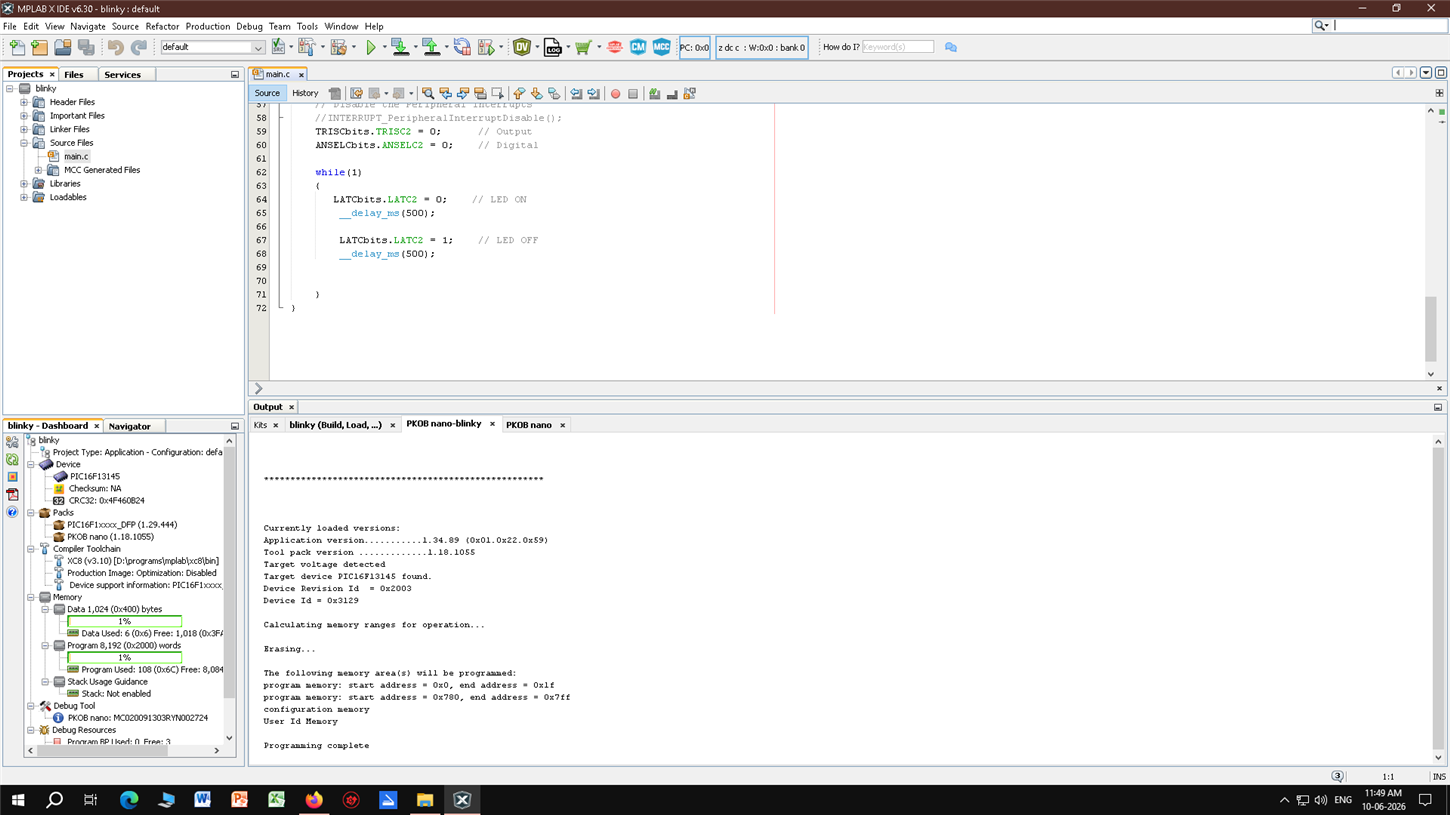Select main.c in the Projects tree
Image resolution: width=1450 pixels, height=815 pixels.
[x=76, y=156]
